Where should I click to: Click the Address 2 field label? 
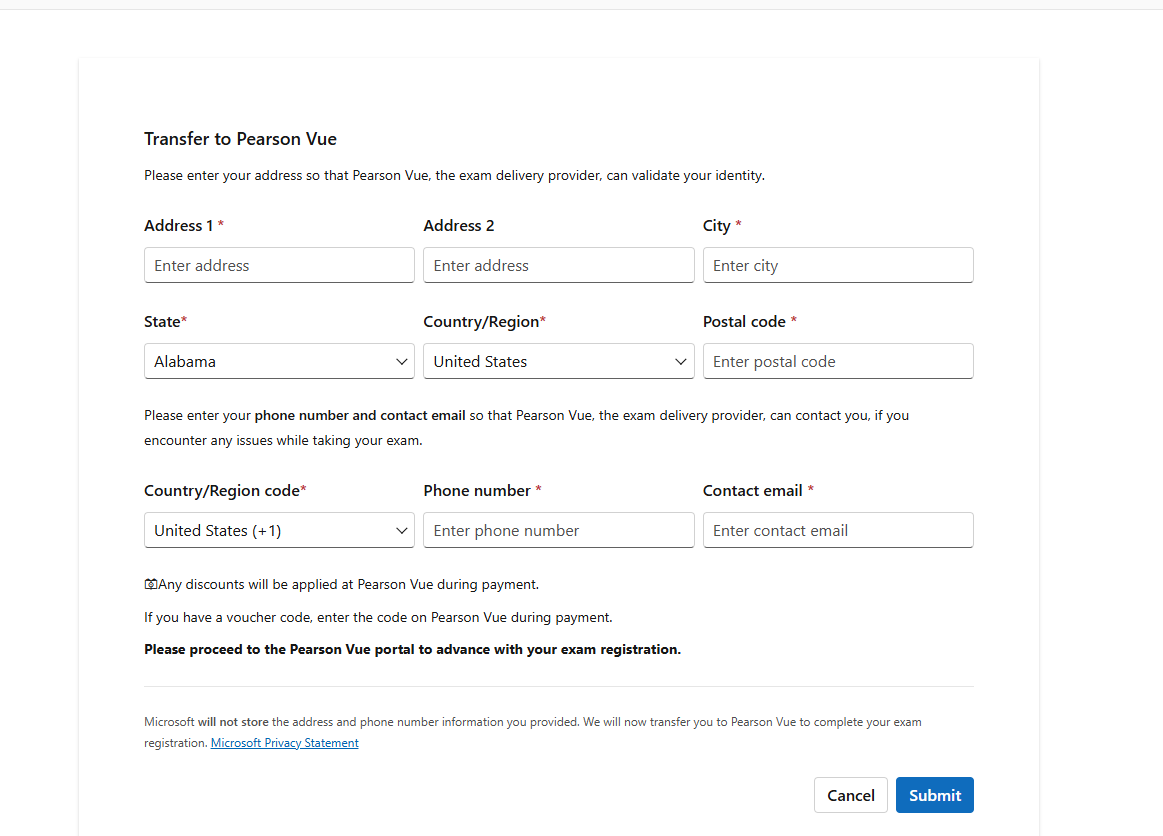[x=458, y=226]
